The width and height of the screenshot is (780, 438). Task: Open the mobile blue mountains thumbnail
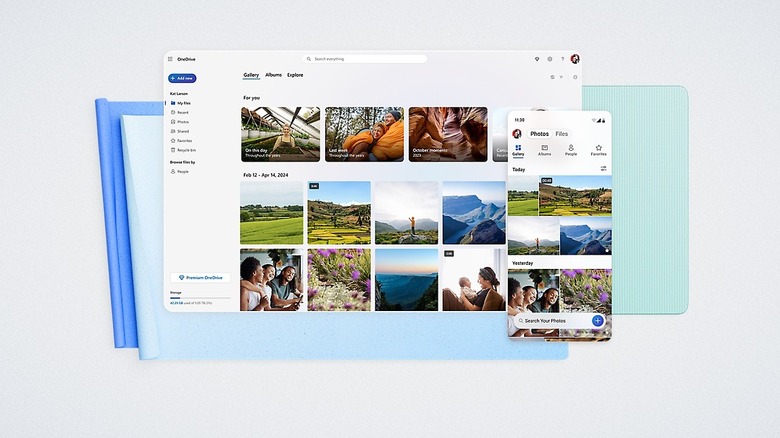coord(586,236)
